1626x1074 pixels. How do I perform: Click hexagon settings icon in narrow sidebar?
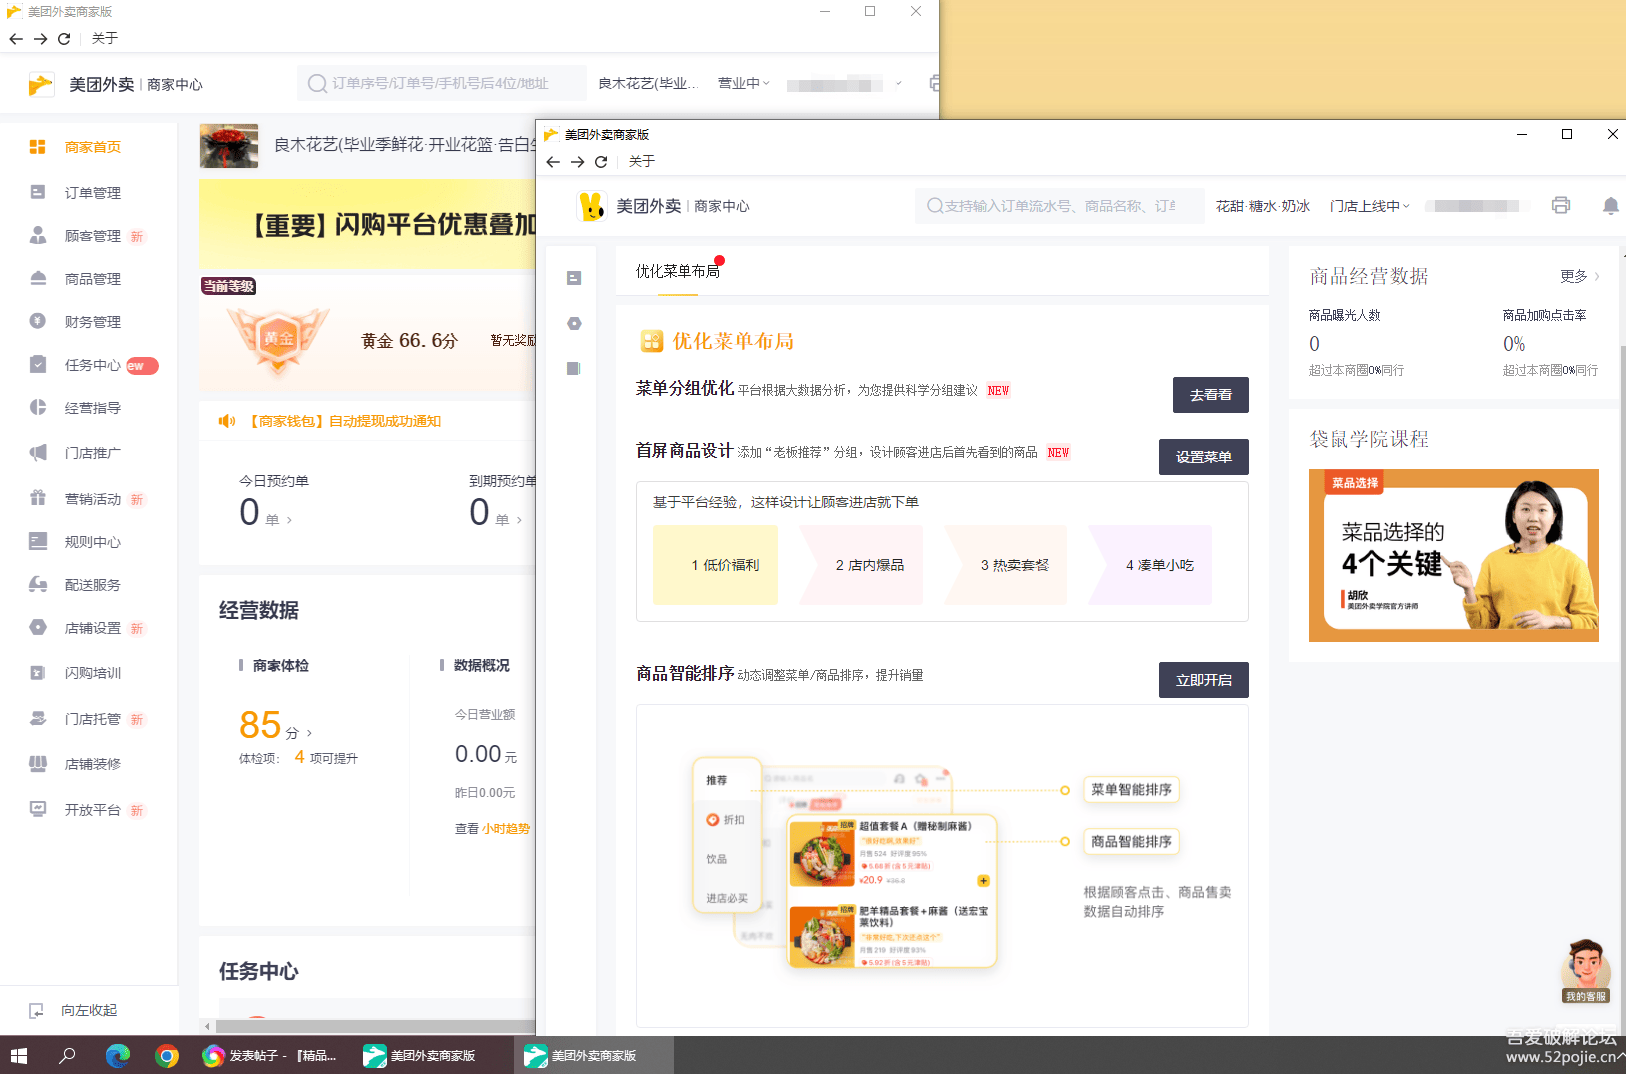click(x=574, y=323)
